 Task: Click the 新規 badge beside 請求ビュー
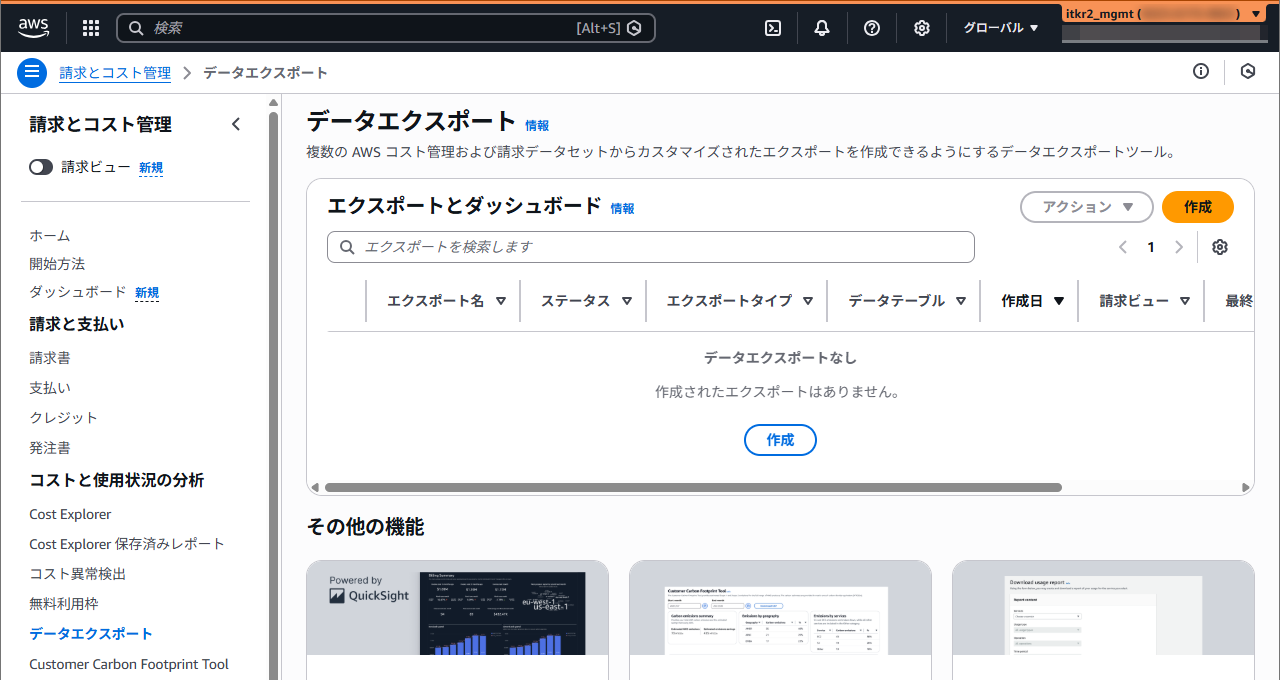pos(151,168)
